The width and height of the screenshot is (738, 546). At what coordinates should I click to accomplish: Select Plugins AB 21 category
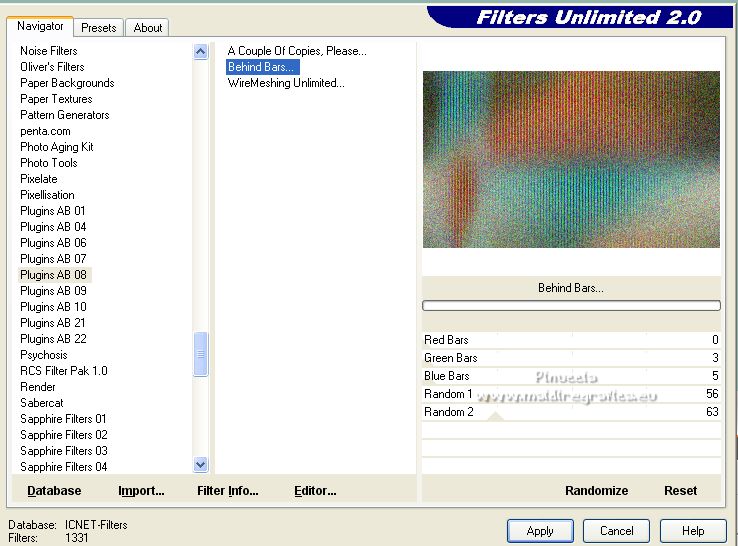point(53,323)
